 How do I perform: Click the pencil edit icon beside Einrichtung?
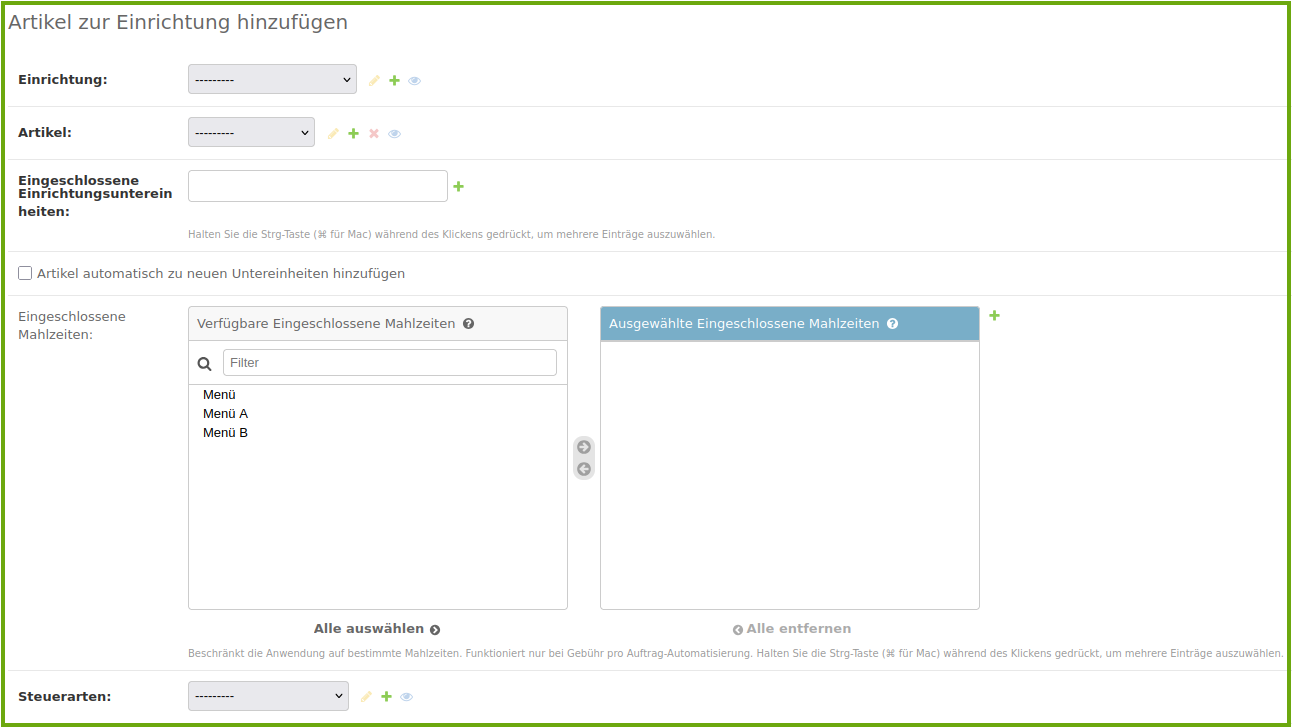point(375,80)
